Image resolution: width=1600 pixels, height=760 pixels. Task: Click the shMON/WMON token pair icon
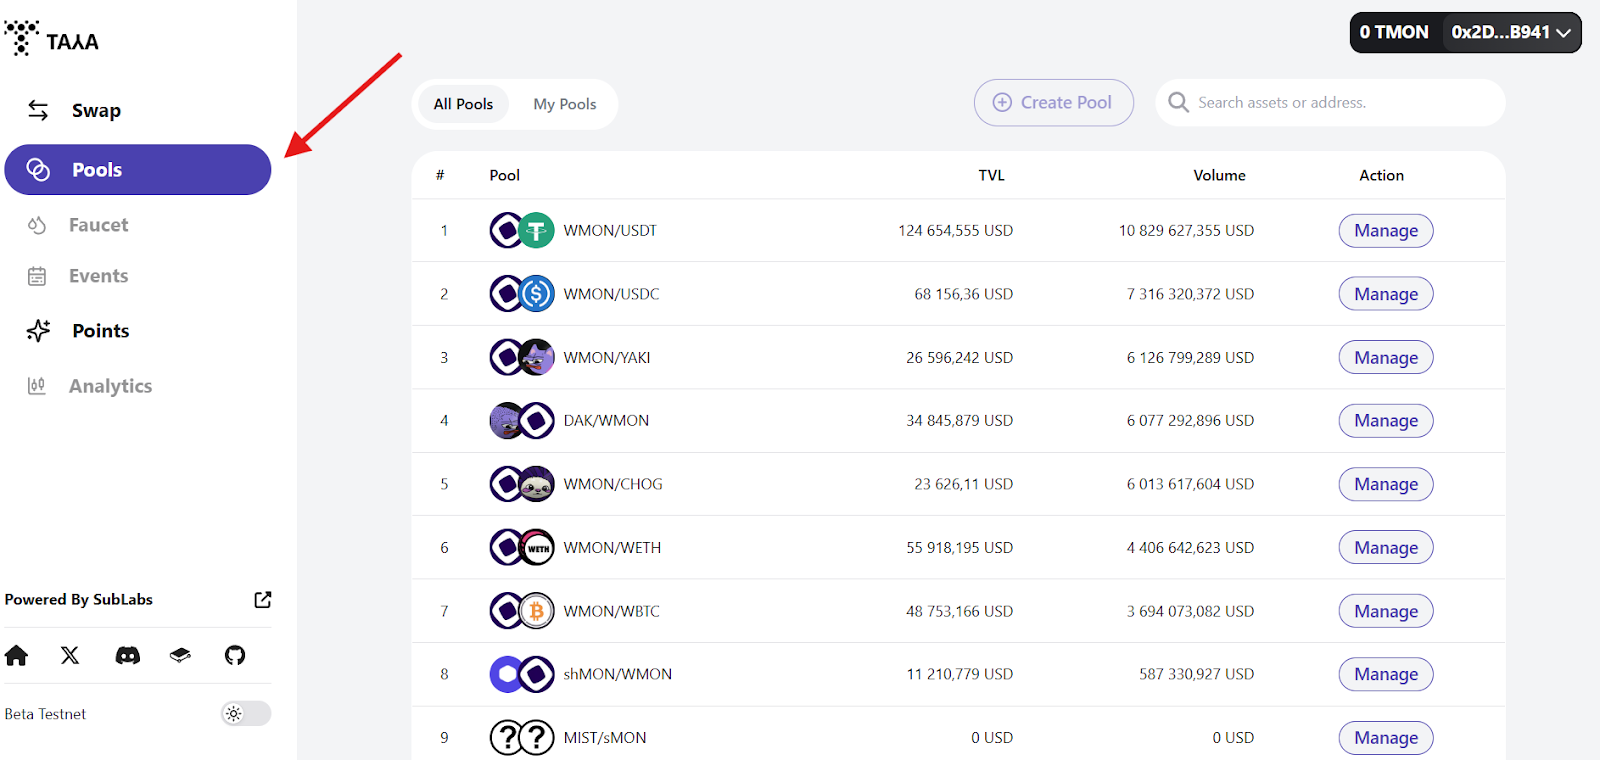[522, 674]
